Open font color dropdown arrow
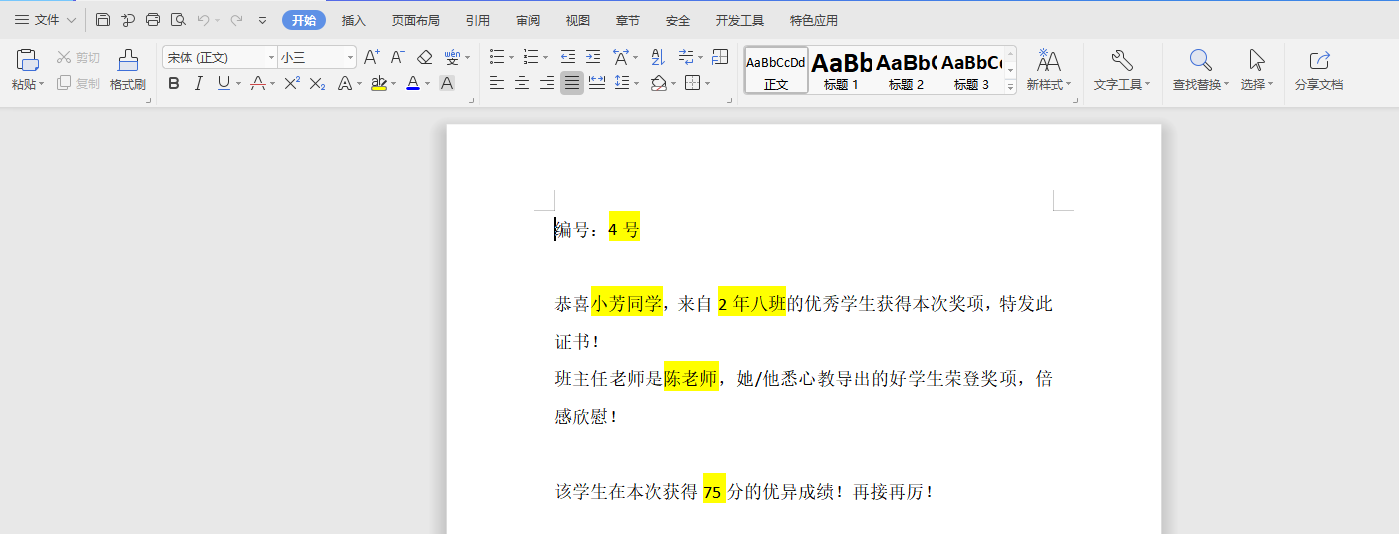 [x=427, y=84]
